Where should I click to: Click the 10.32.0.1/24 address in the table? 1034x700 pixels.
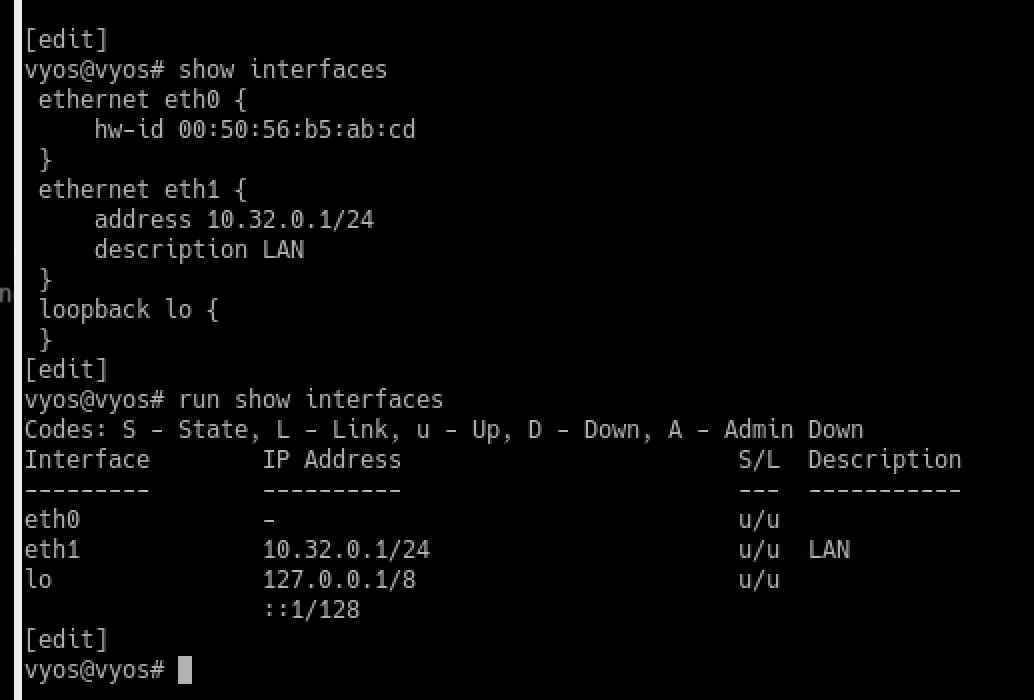click(346, 550)
